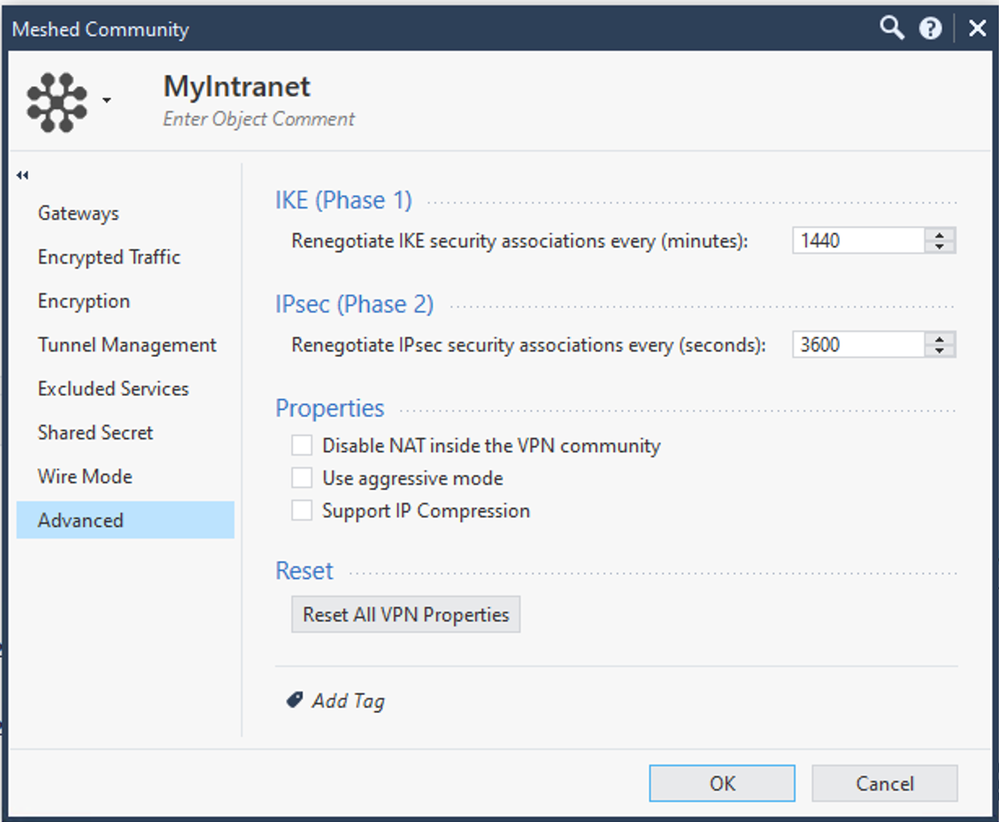The height and width of the screenshot is (822, 999).
Task: Click the Properties section heading
Action: tap(330, 408)
